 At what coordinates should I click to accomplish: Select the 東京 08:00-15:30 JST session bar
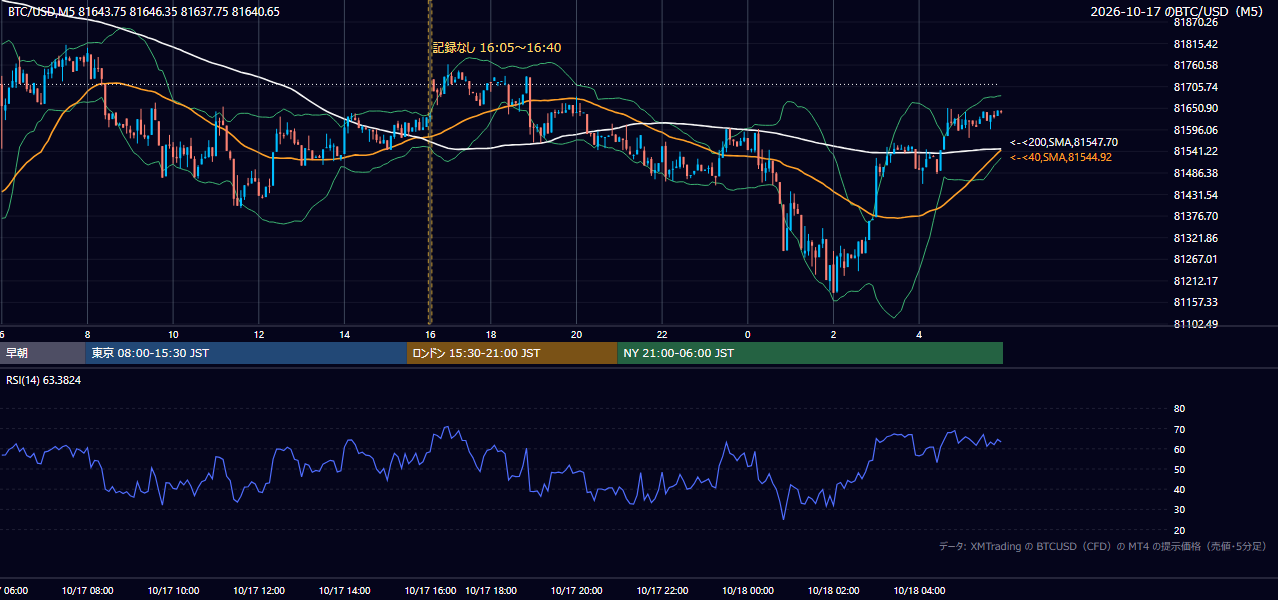coord(247,353)
